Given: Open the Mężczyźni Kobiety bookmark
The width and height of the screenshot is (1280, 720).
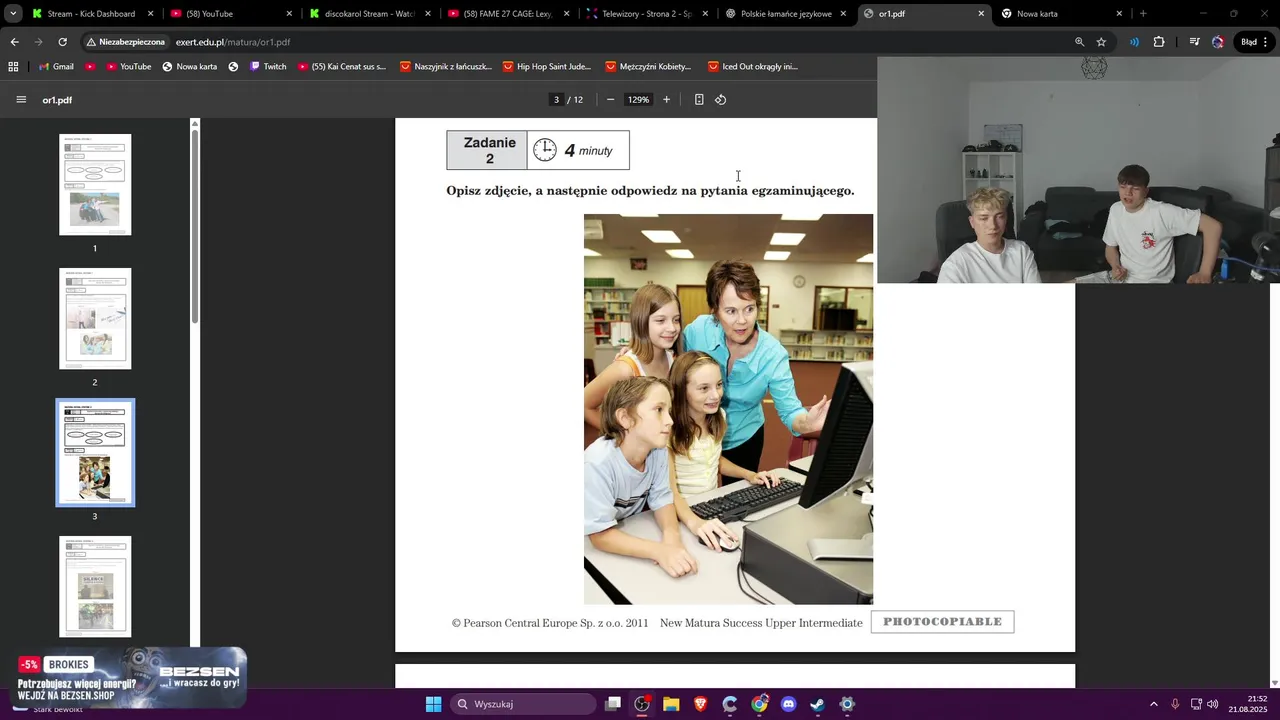Looking at the screenshot, I should click(x=648, y=66).
